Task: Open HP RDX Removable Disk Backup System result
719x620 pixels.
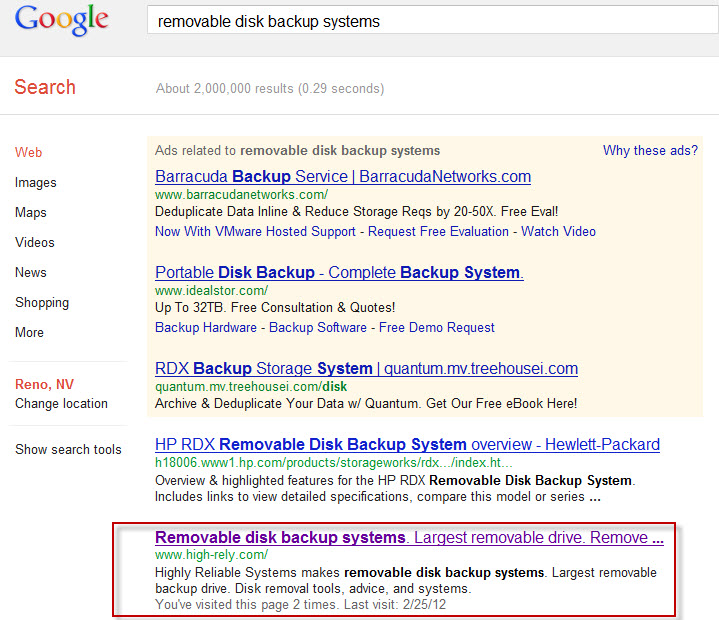Action: click(407, 444)
